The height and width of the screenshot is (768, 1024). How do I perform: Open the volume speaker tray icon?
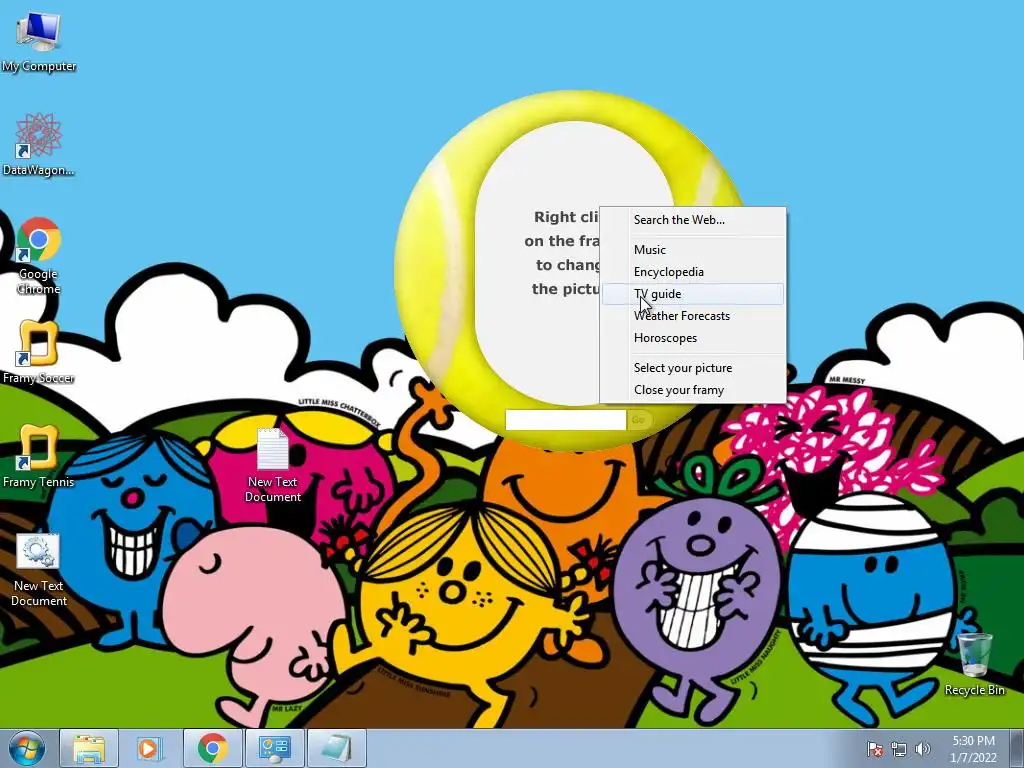[922, 749]
